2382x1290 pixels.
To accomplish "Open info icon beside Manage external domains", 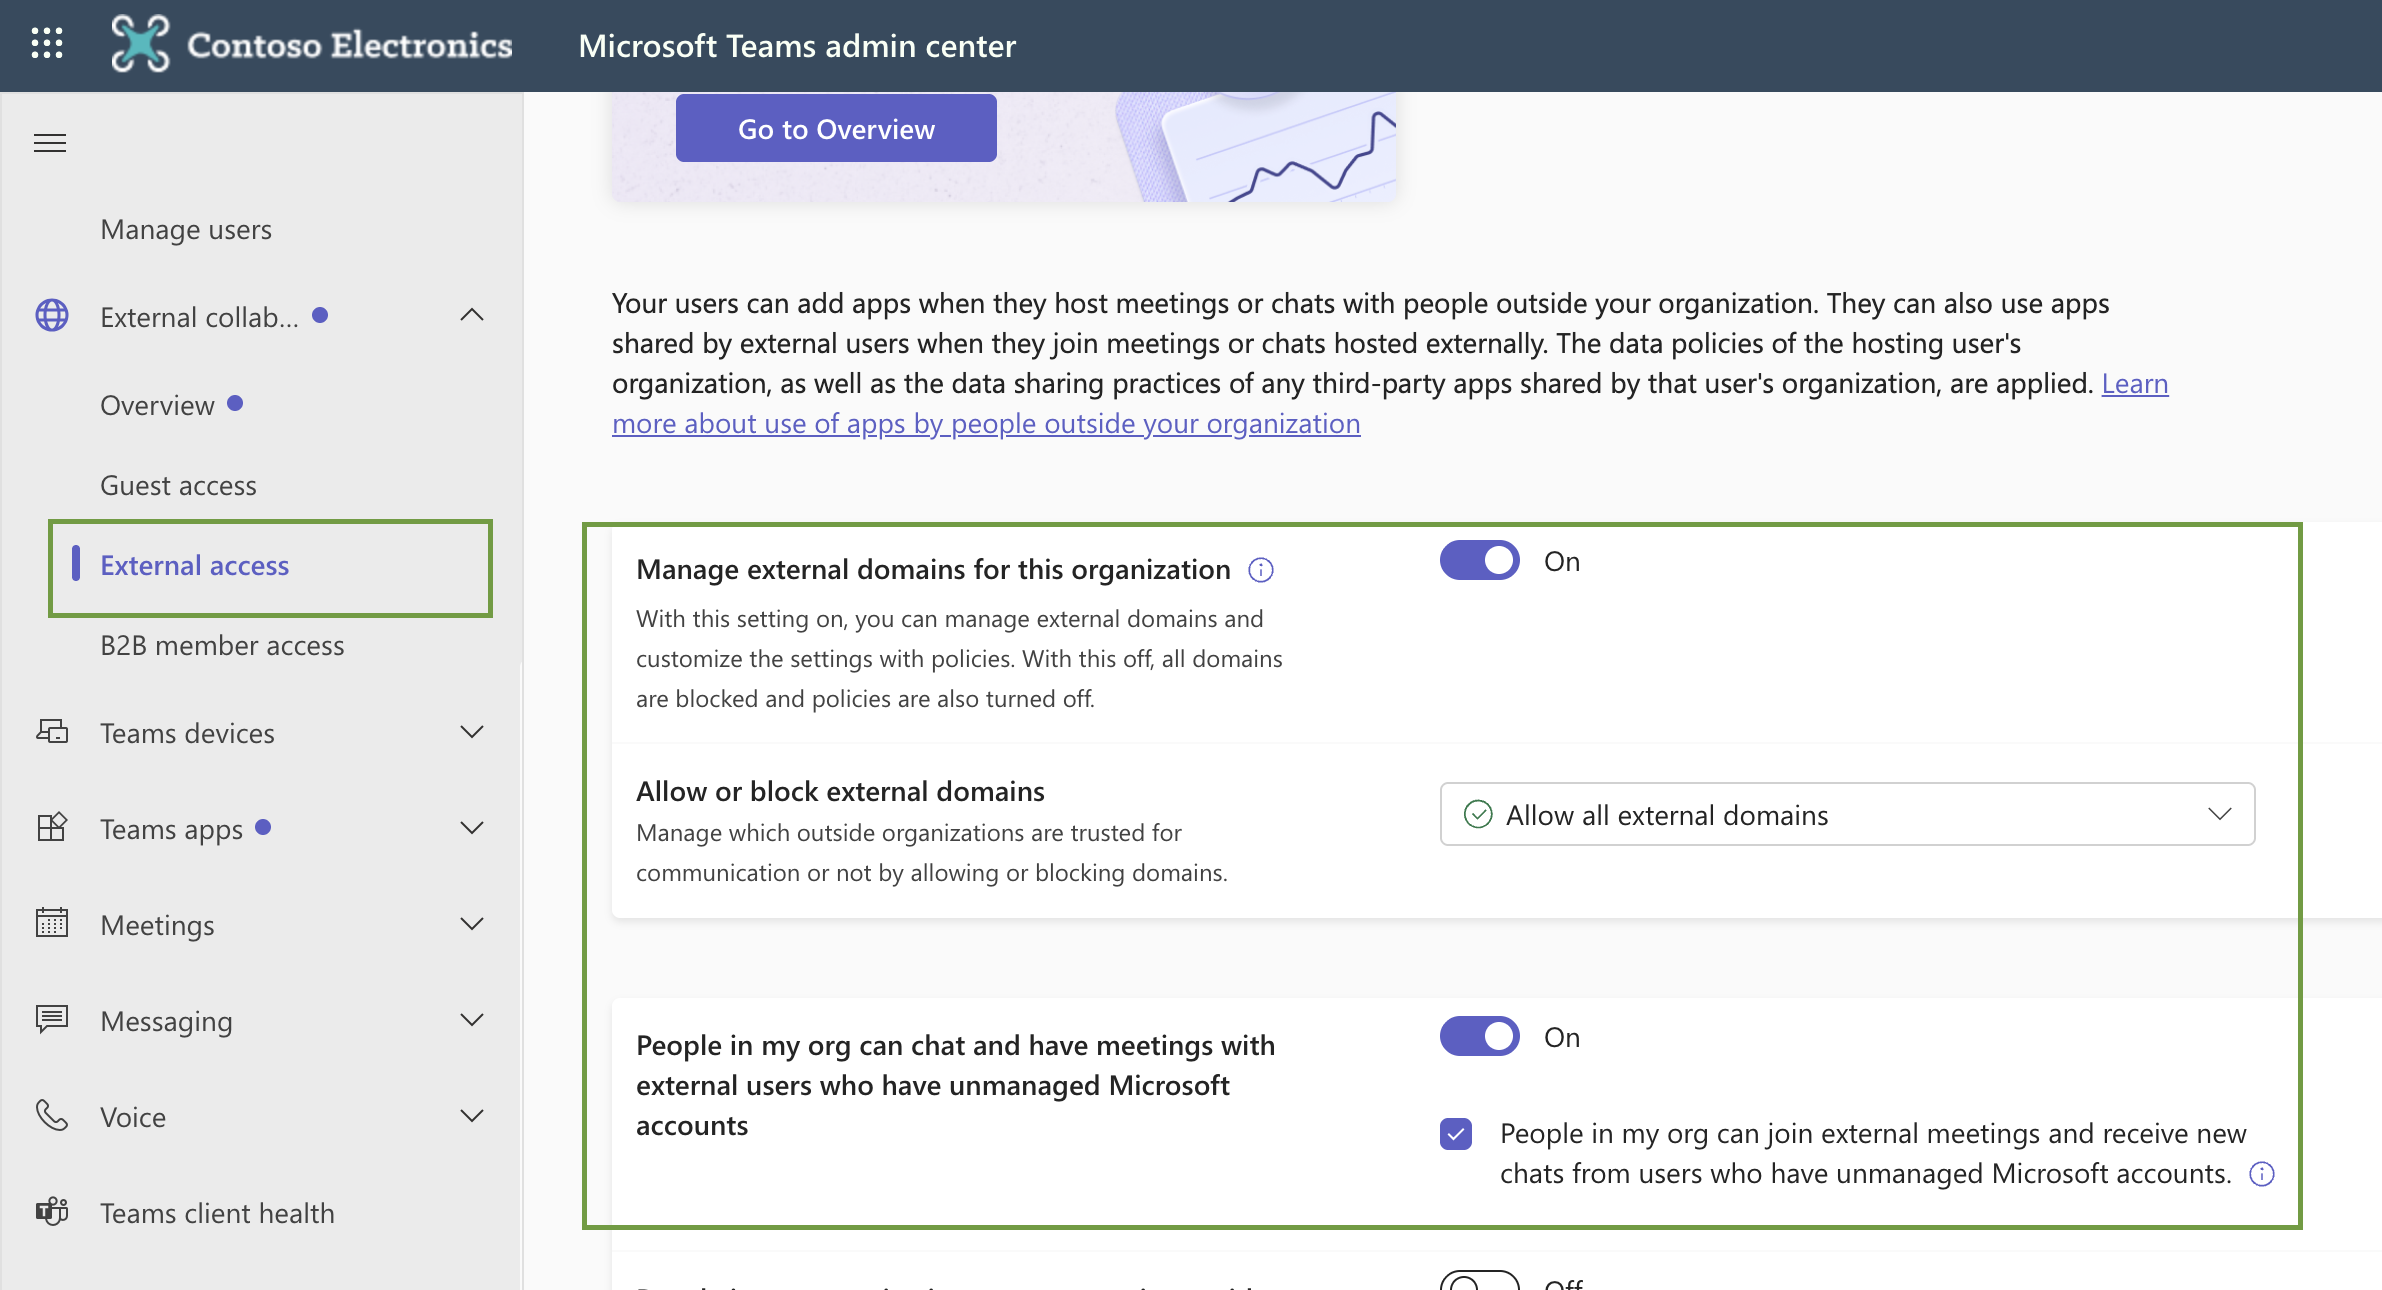I will [x=1261, y=570].
